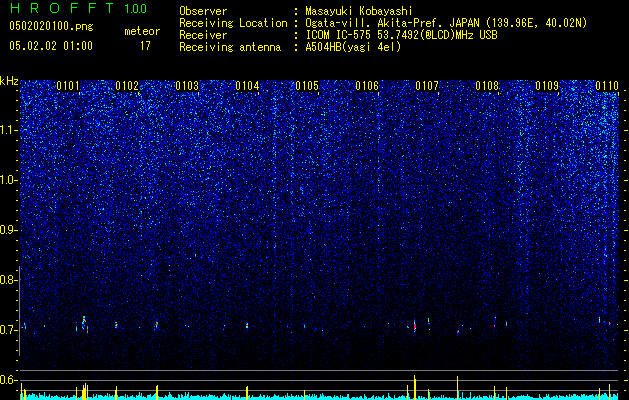Viewport: 629px width, 400px height.
Task: Click the 0105 time marker
Action: (x=307, y=85)
